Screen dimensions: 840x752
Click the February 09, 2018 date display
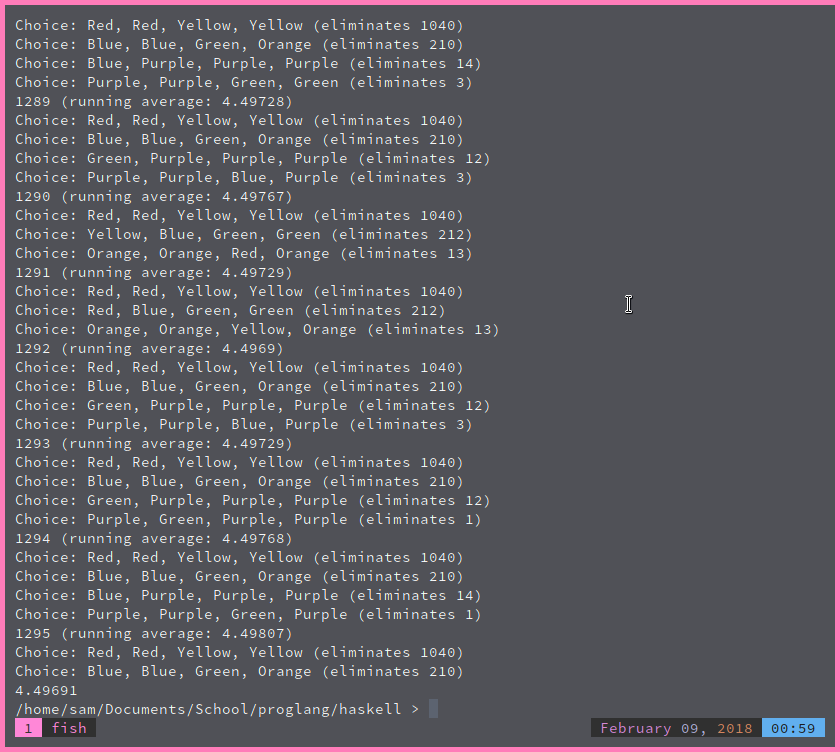point(676,728)
